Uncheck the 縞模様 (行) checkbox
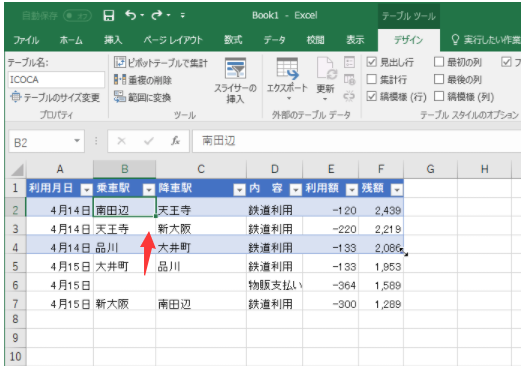Viewport: 521px width, 366px height. (x=372, y=97)
